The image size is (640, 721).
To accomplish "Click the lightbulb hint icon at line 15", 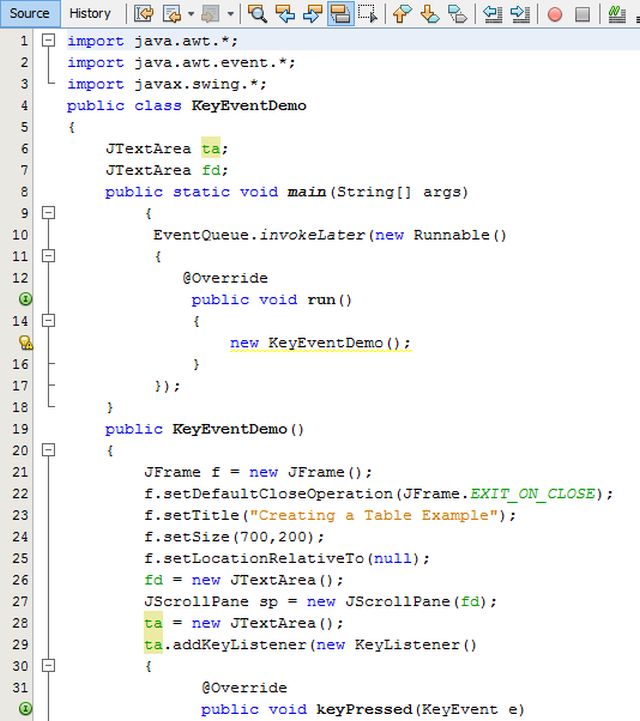I will pos(26,343).
